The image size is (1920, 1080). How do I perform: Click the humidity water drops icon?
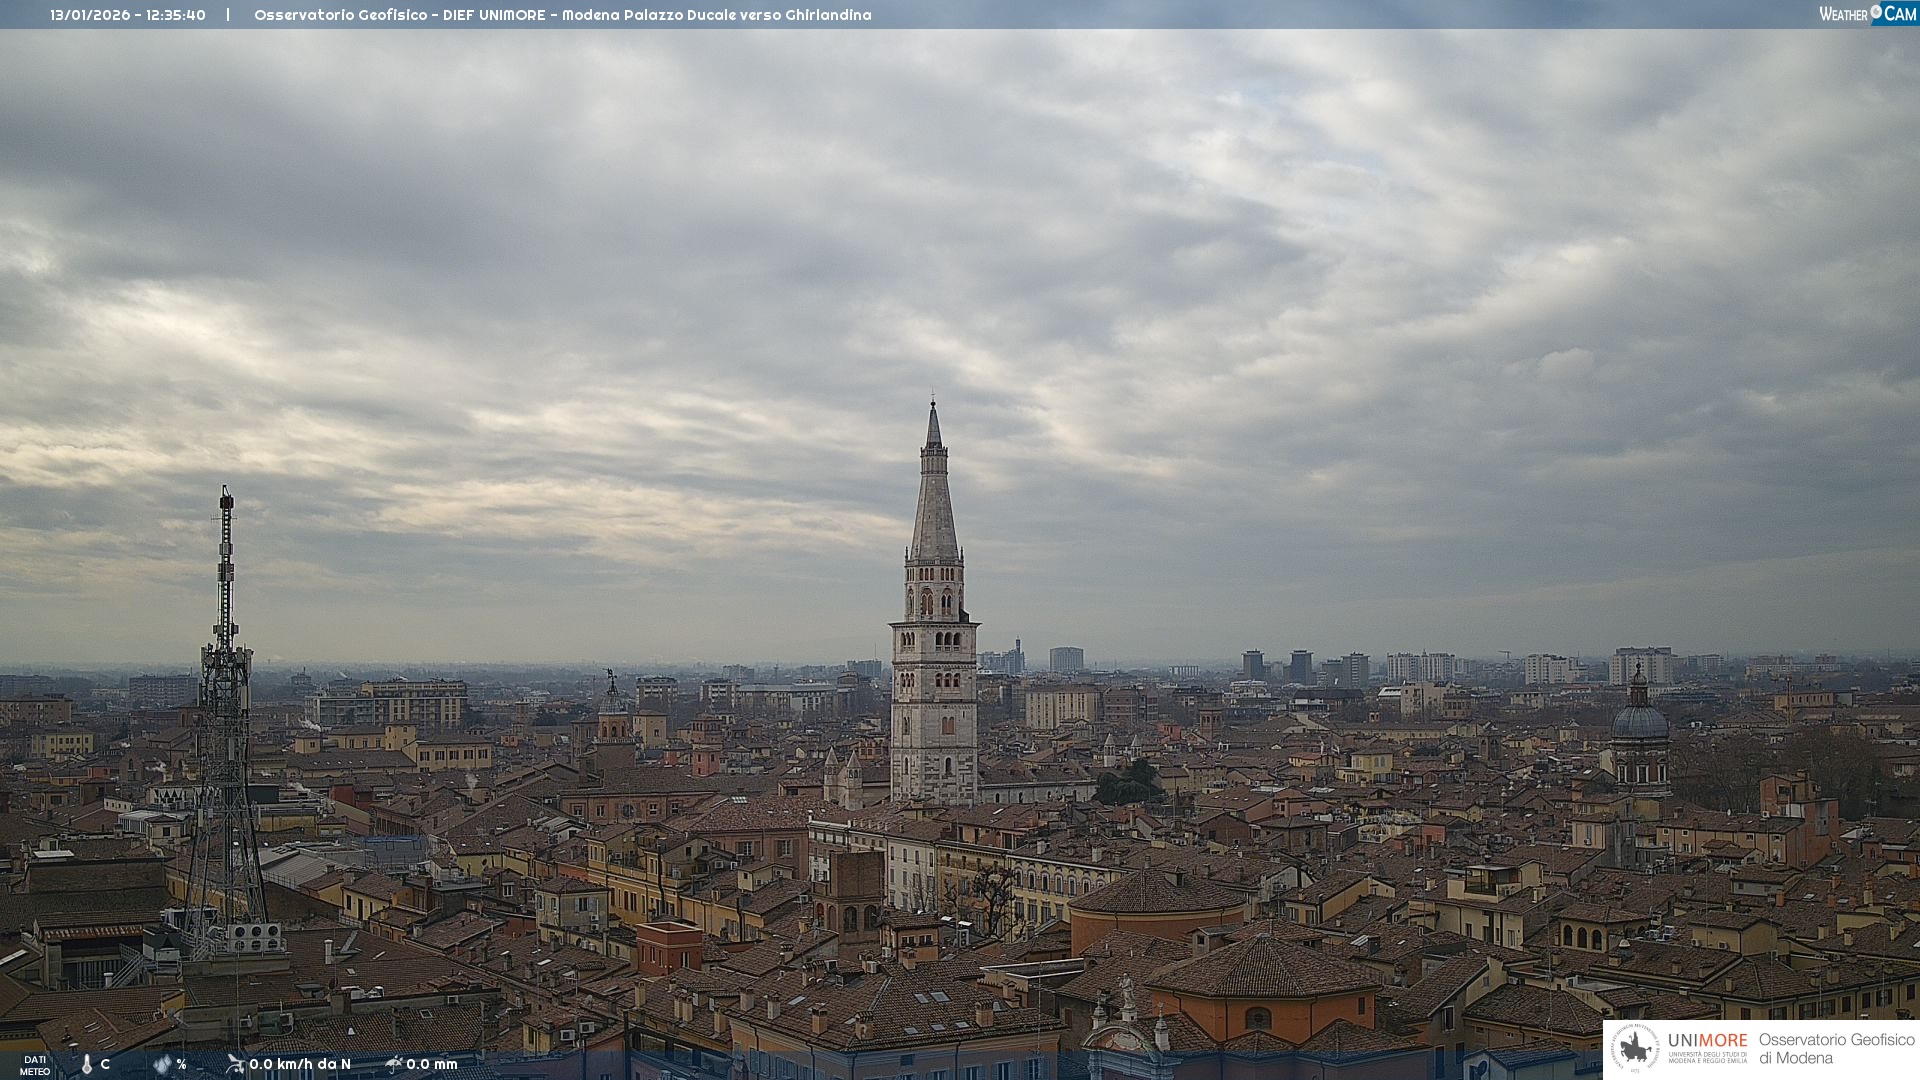pos(162,1065)
